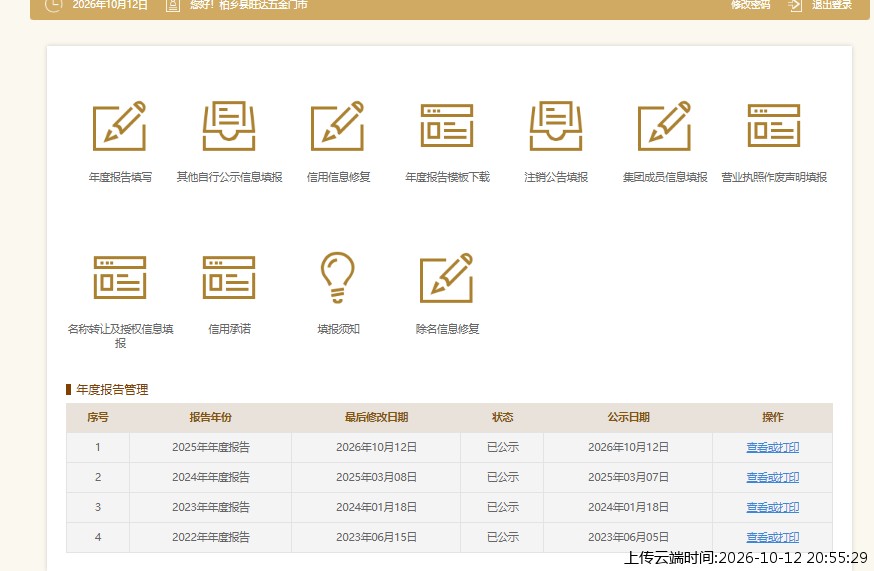Click the 年度报告管理 section heading
Image resolution: width=874 pixels, height=571 pixels.
point(112,390)
